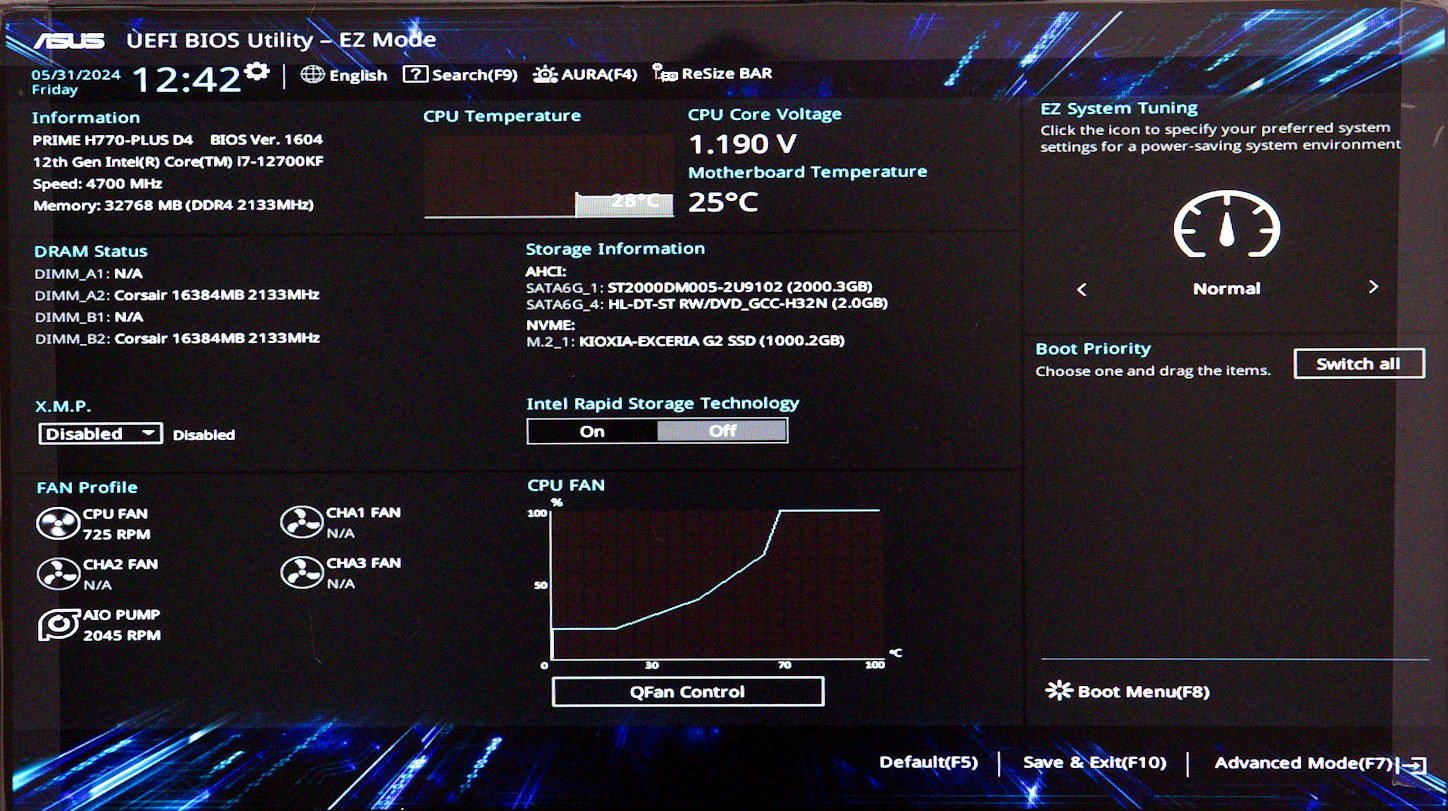This screenshot has width=1448, height=811.
Task: Click the 725 RPM CPU fan reading
Action: click(116, 535)
